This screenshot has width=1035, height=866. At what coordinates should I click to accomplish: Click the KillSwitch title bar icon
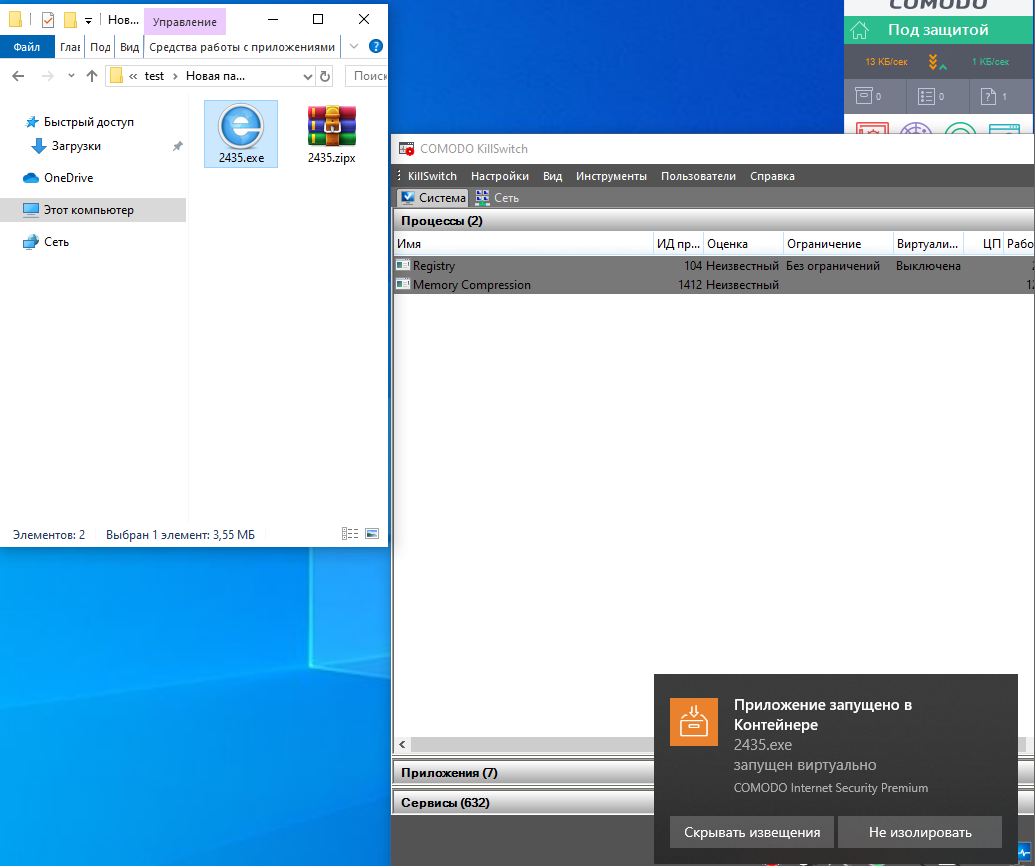click(x=407, y=149)
